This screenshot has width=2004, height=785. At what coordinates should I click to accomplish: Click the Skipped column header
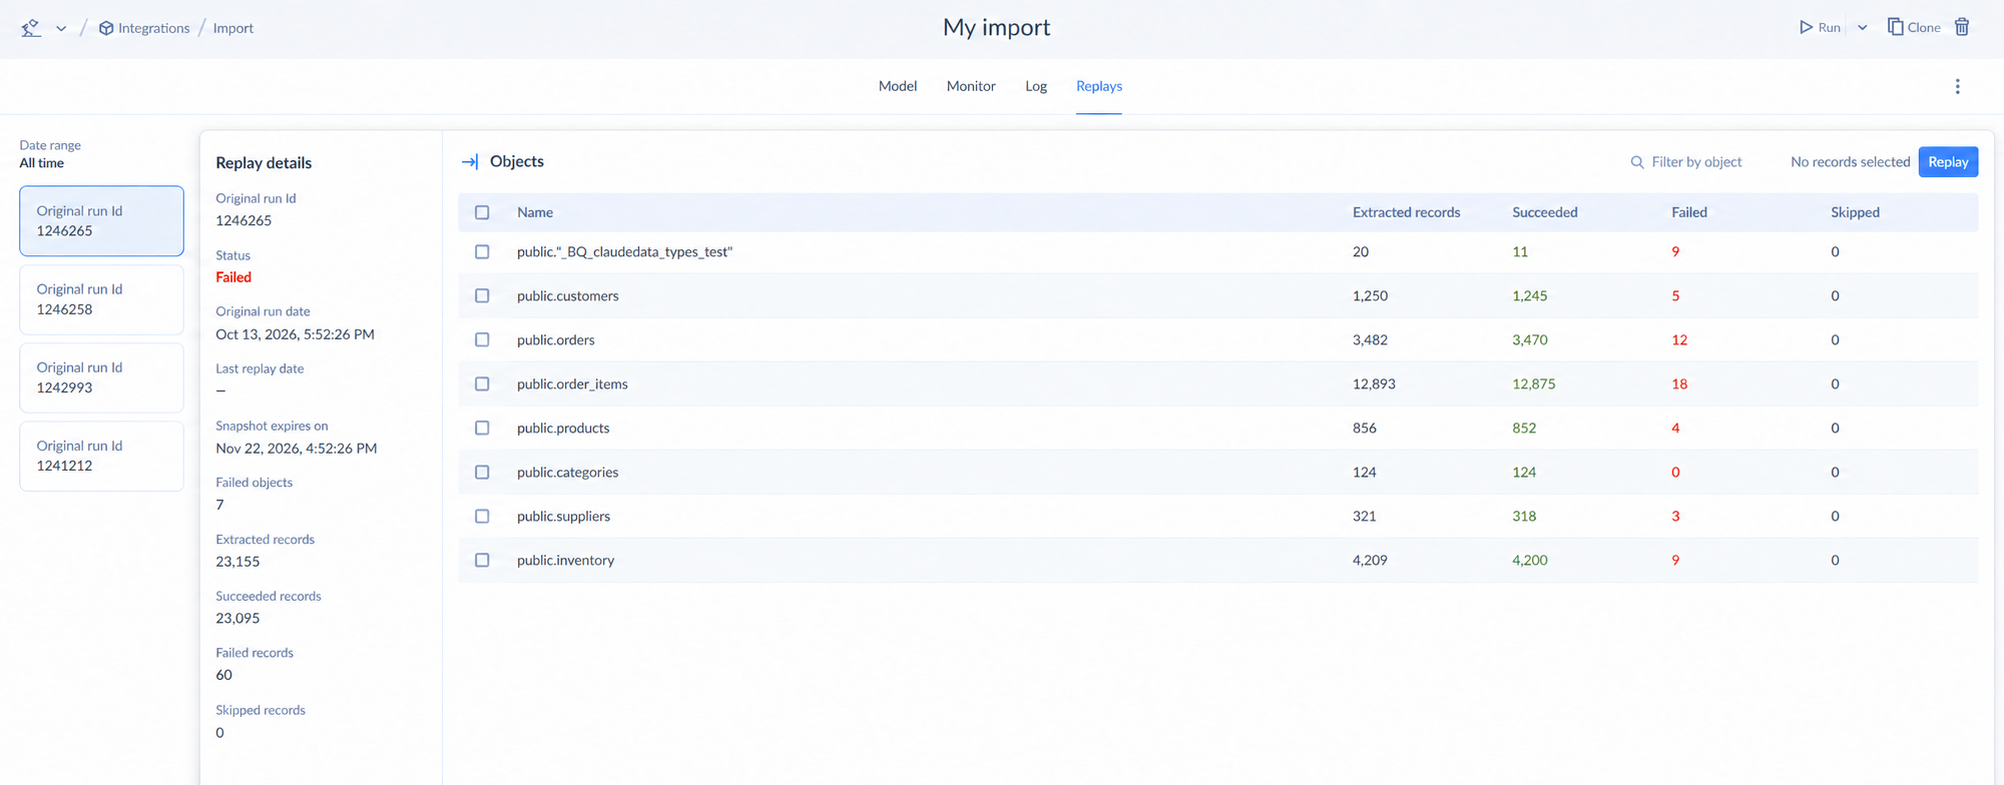(x=1855, y=212)
